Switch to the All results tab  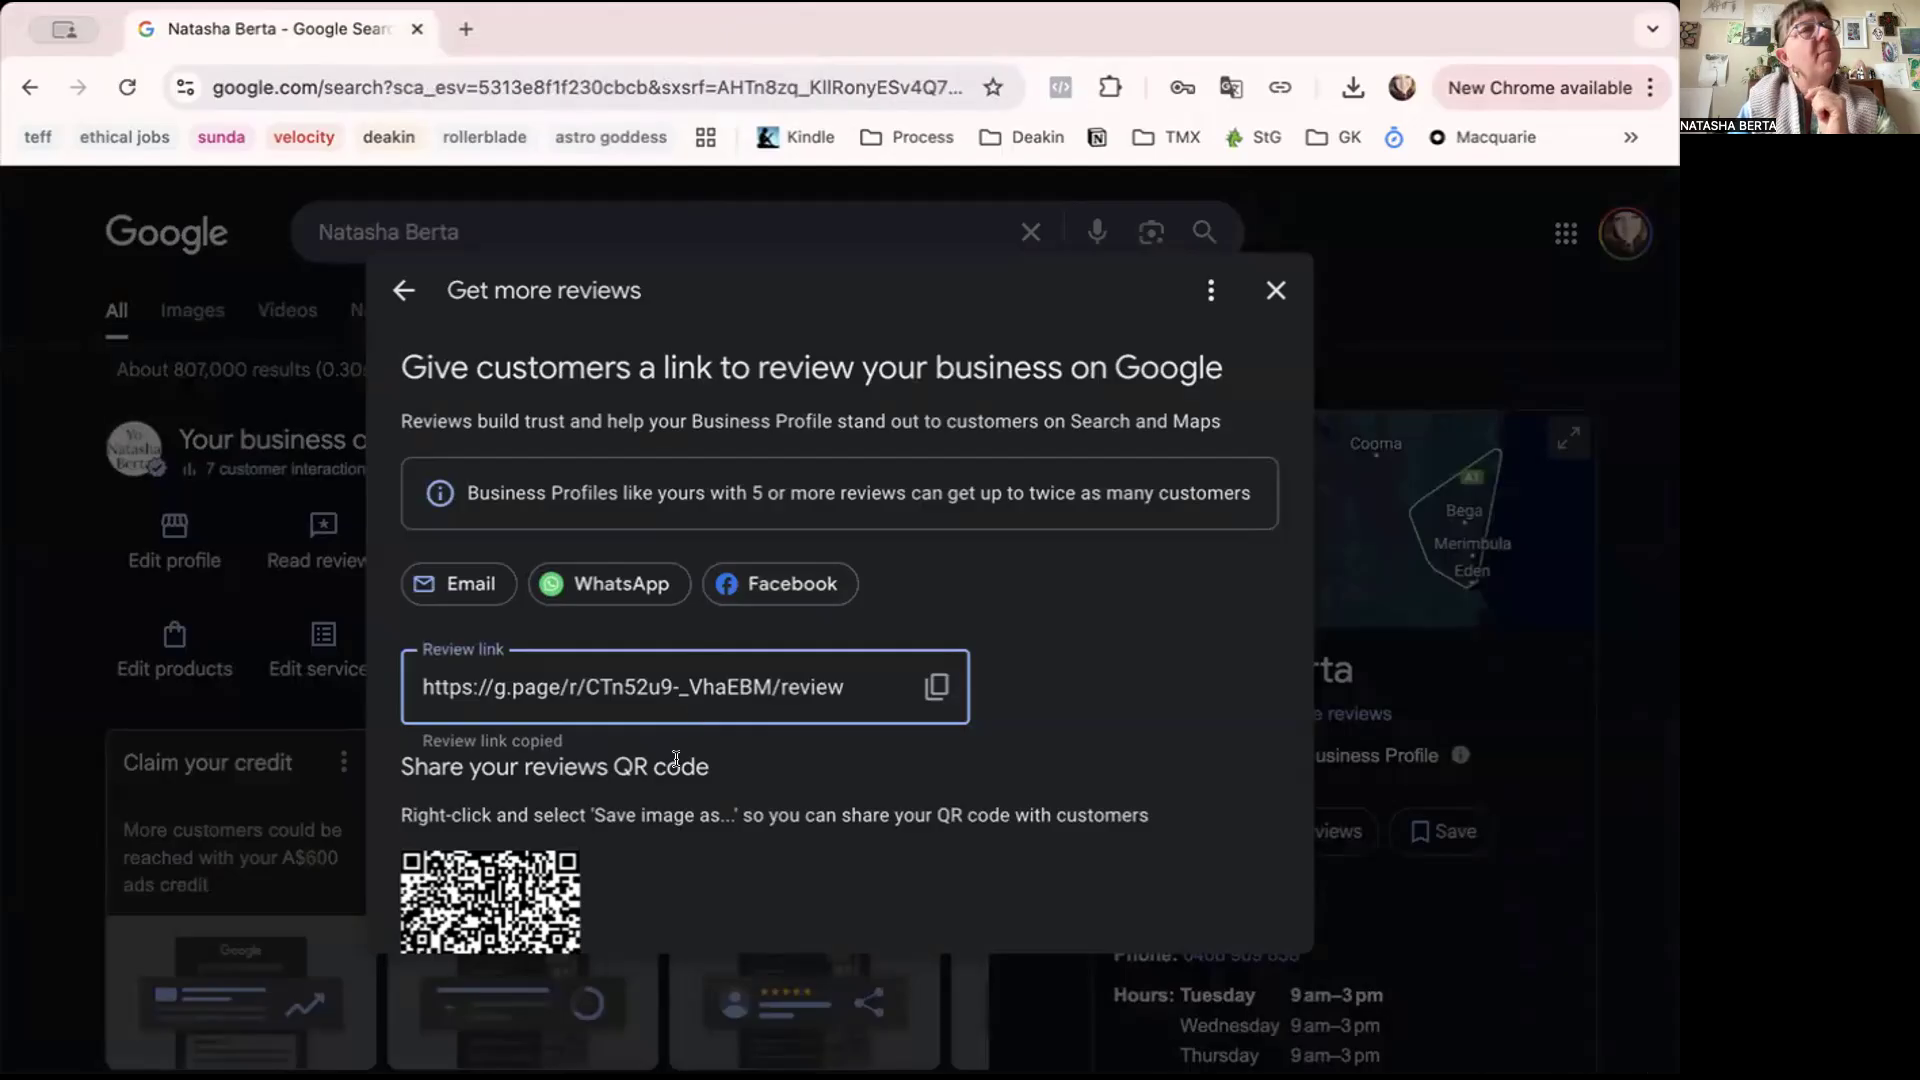pyautogui.click(x=117, y=311)
